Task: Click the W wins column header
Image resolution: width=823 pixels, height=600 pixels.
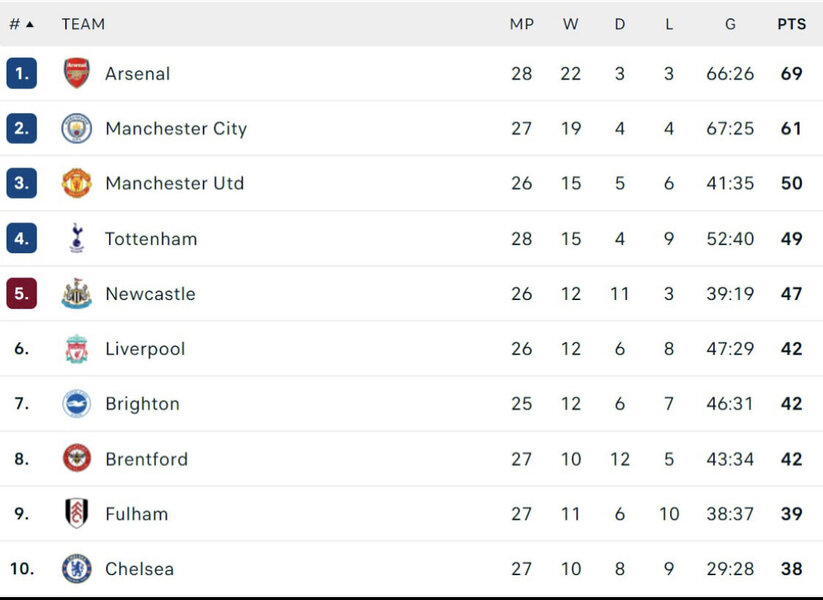Action: 570,24
